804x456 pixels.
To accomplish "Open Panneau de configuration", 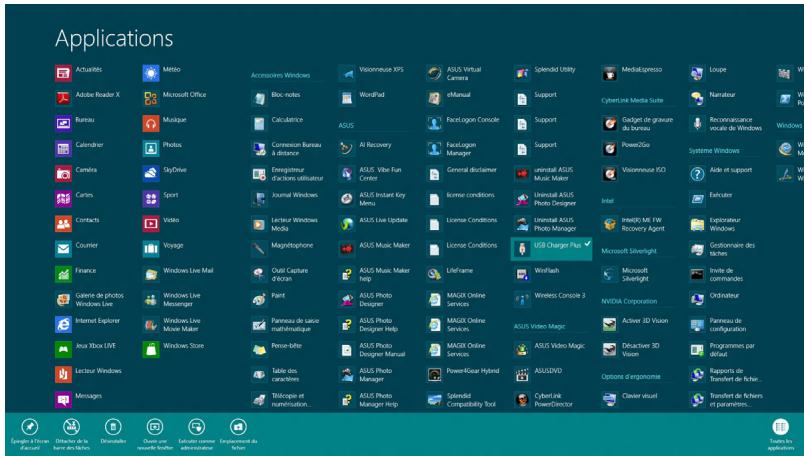I will [x=719, y=324].
